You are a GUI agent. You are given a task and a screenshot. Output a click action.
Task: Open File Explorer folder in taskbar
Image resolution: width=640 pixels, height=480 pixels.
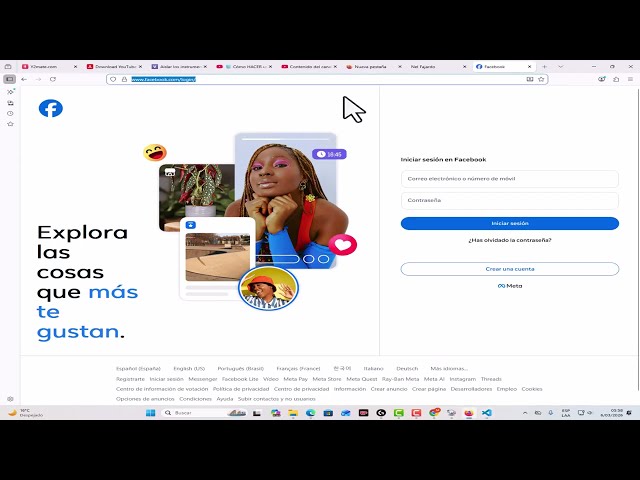293,413
